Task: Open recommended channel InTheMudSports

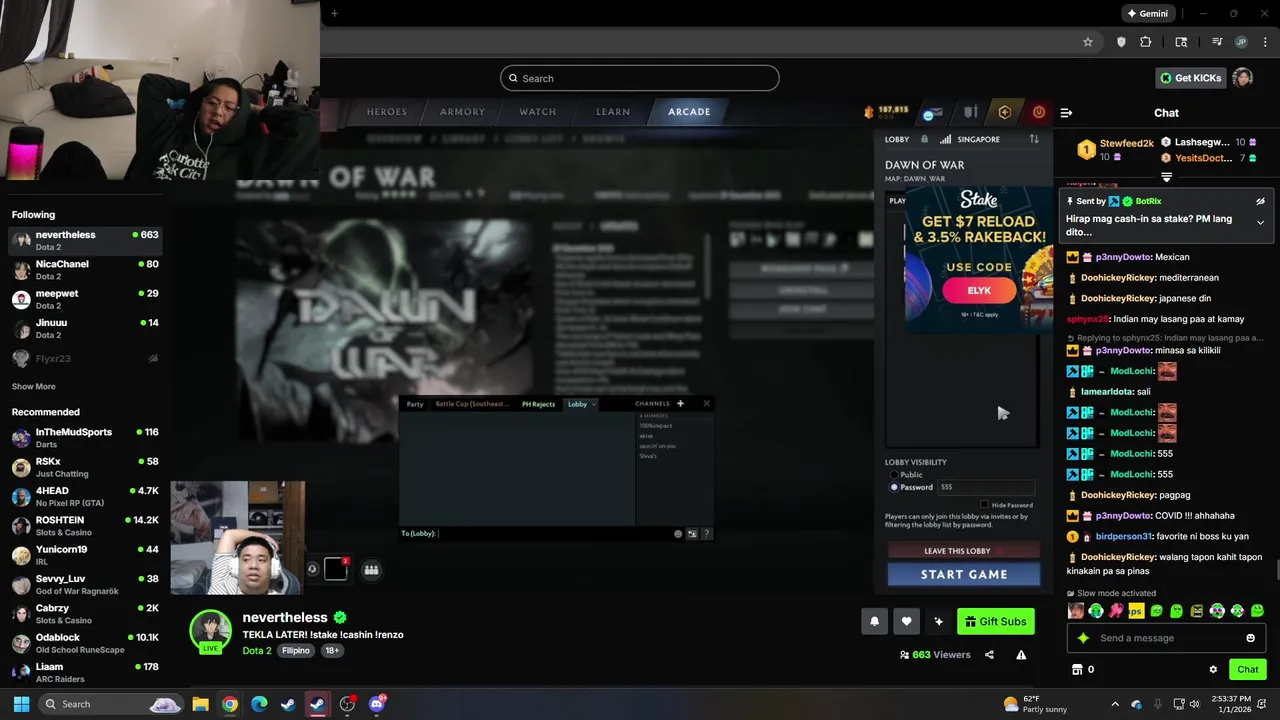Action: (x=85, y=438)
